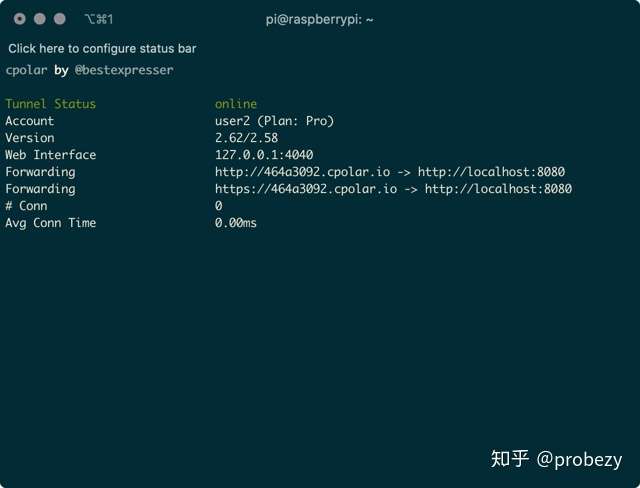
Task: Open the http://464a3092.cpolar.io forwarding URL
Action: (x=306, y=172)
